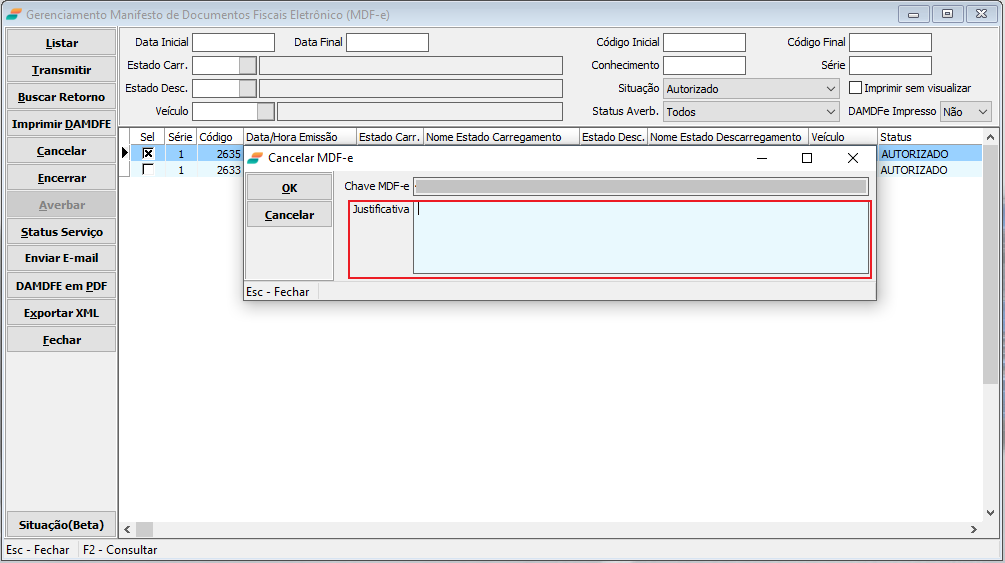Minimize the Cancelar MDF-e dialog
Screen dimensions: 1005x563
click(762, 158)
